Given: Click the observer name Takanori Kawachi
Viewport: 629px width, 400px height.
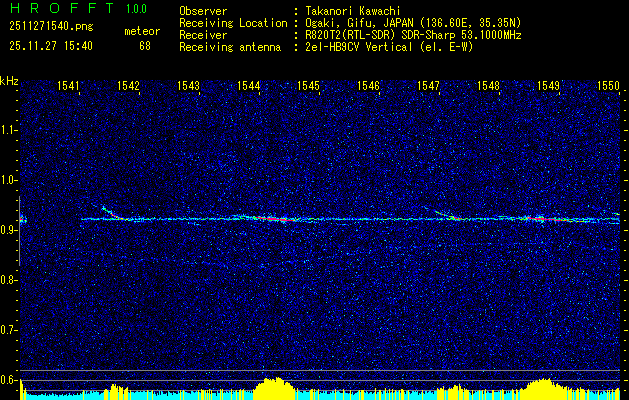Looking at the screenshot, I should pyautogui.click(x=353, y=11).
